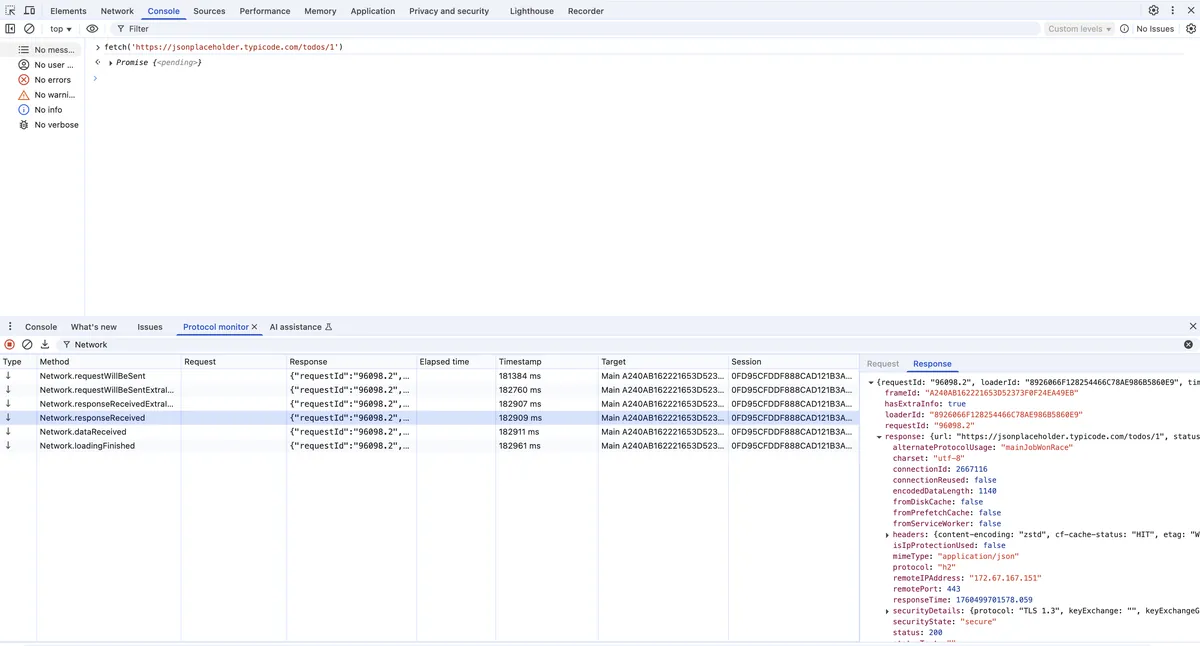Open console settings gear beside No Issues

coord(1190,29)
